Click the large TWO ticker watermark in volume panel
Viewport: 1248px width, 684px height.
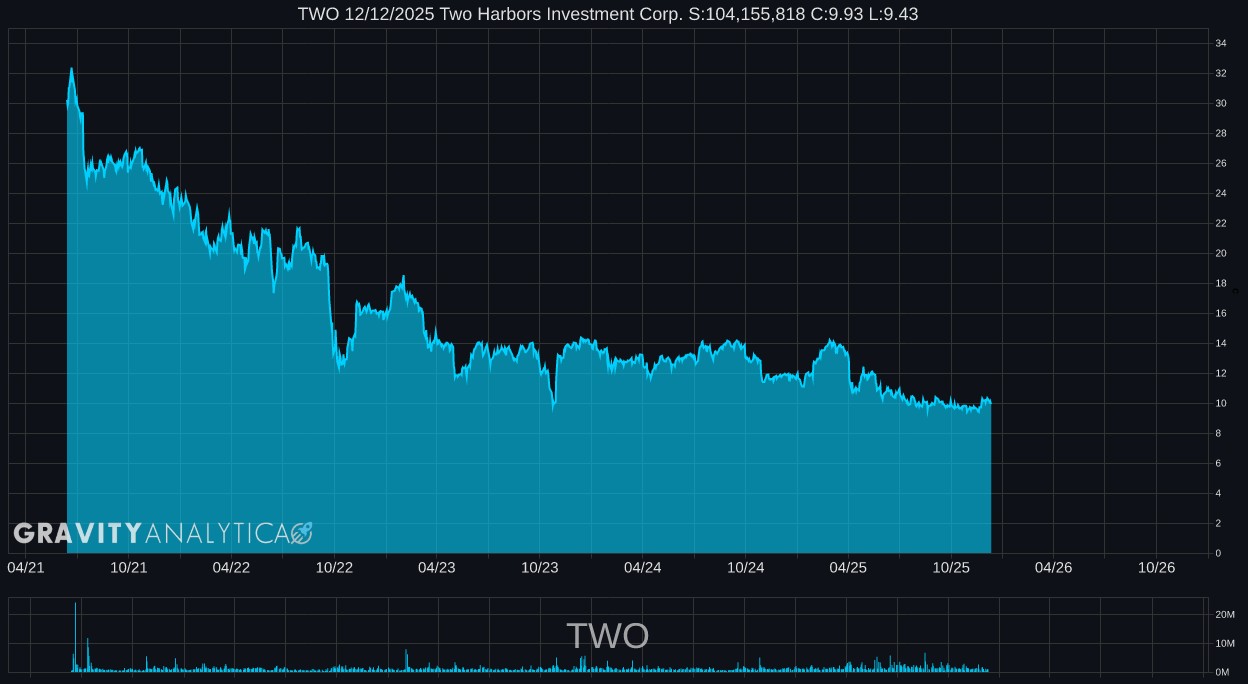click(x=607, y=636)
